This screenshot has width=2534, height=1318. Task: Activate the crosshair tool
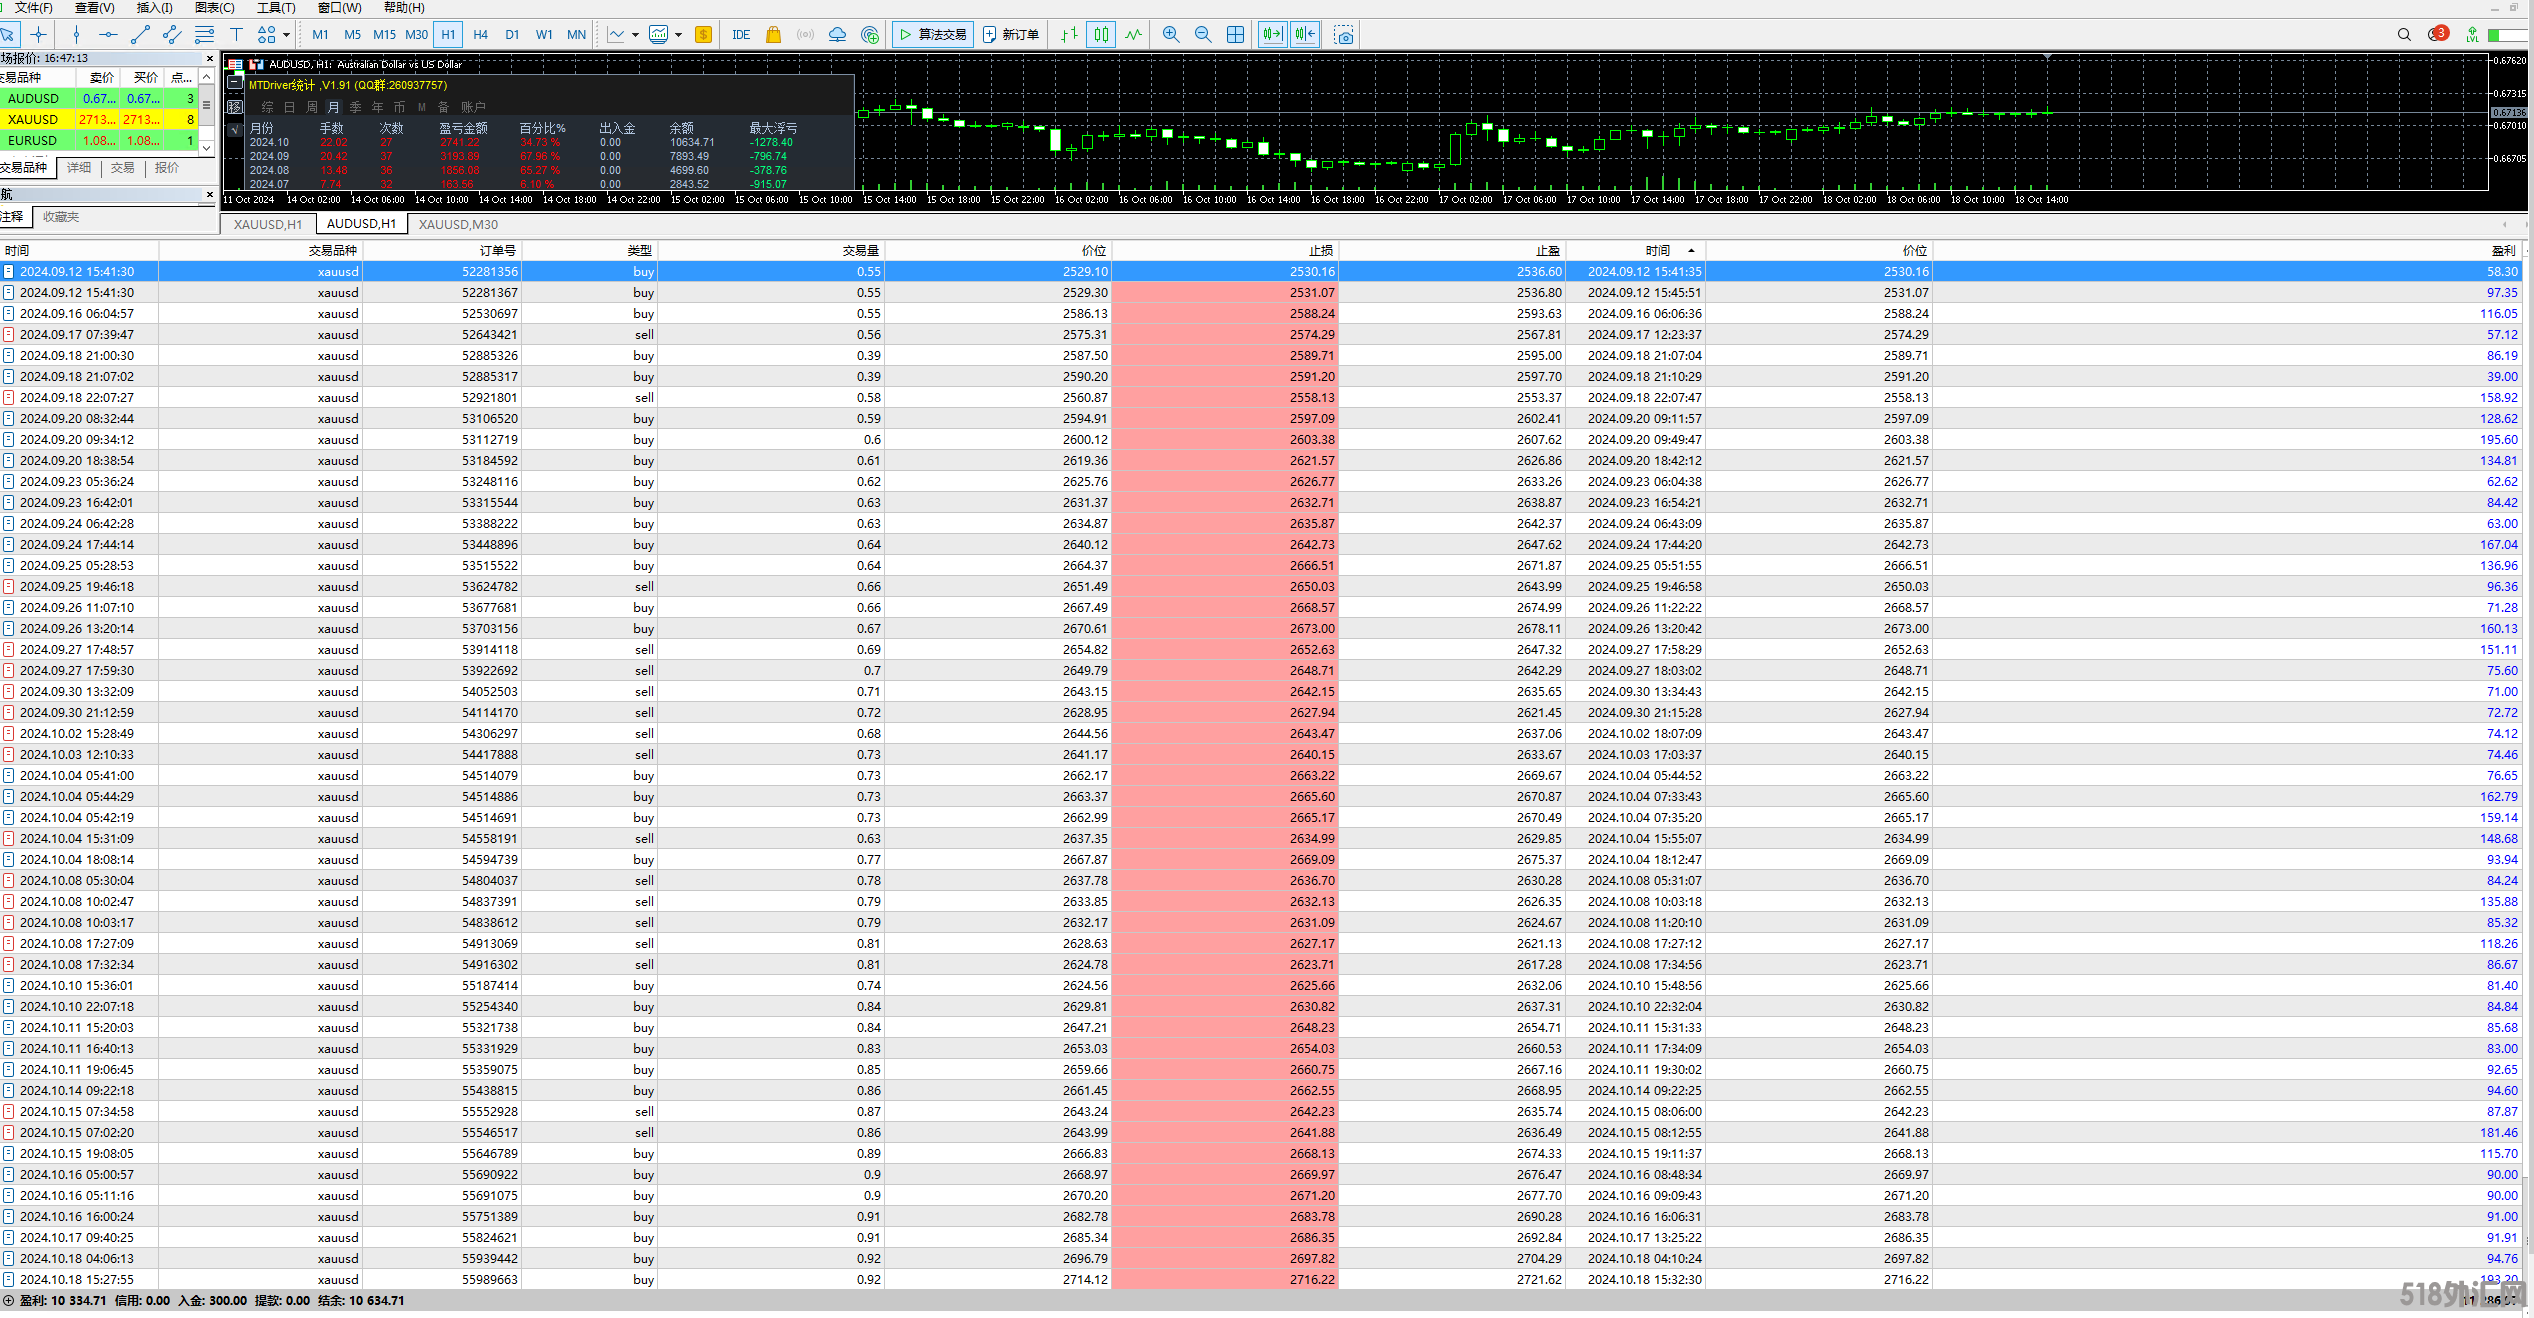[39, 34]
